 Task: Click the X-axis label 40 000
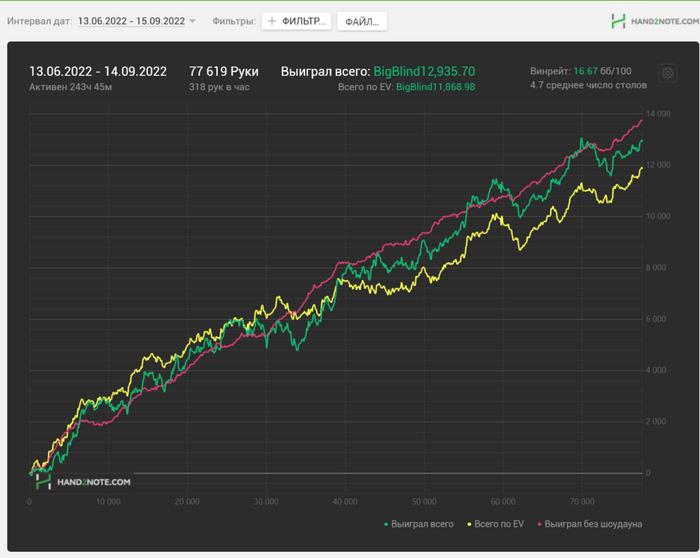pyautogui.click(x=345, y=502)
